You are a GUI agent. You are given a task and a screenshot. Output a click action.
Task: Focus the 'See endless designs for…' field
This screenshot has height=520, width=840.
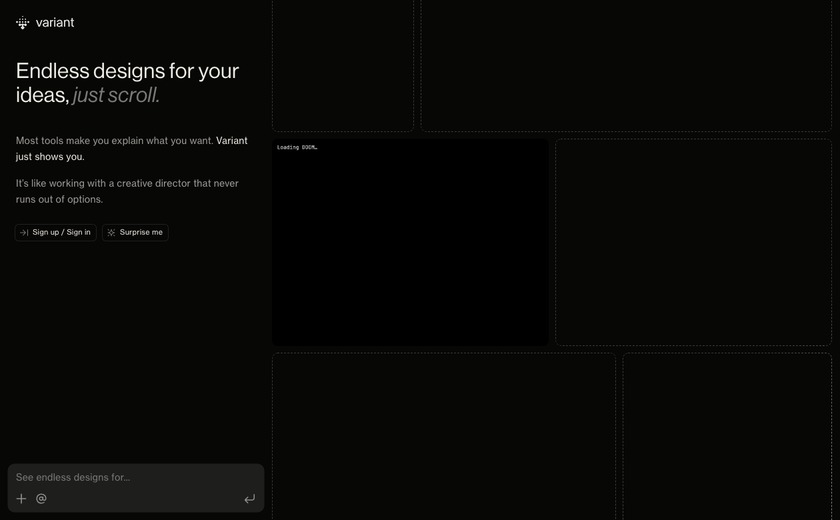click(x=136, y=477)
